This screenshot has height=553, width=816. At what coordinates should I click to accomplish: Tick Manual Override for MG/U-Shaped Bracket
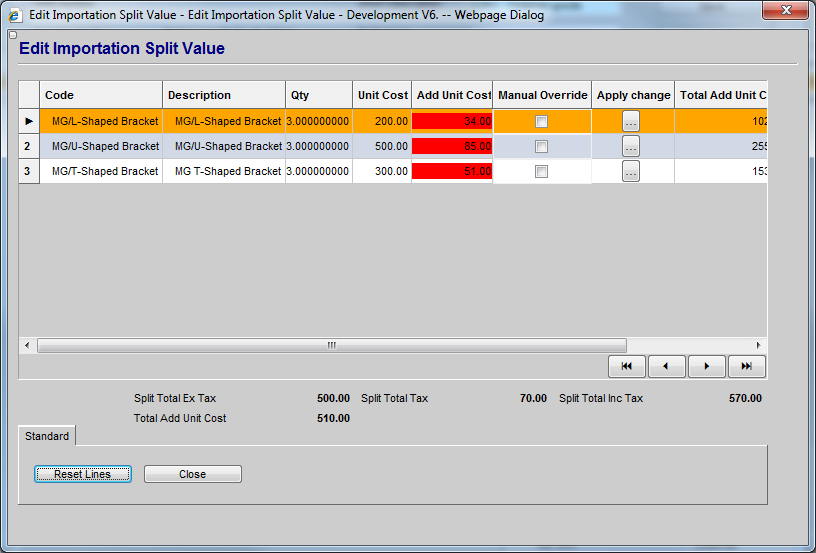[x=541, y=146]
